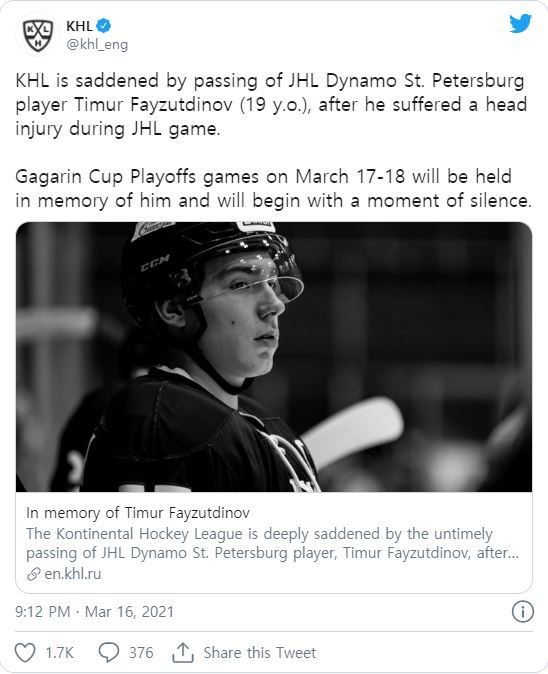Screen dimensions: 548x674
Task: Click the link chain icon by en.khl.ru
Action: 34,574
